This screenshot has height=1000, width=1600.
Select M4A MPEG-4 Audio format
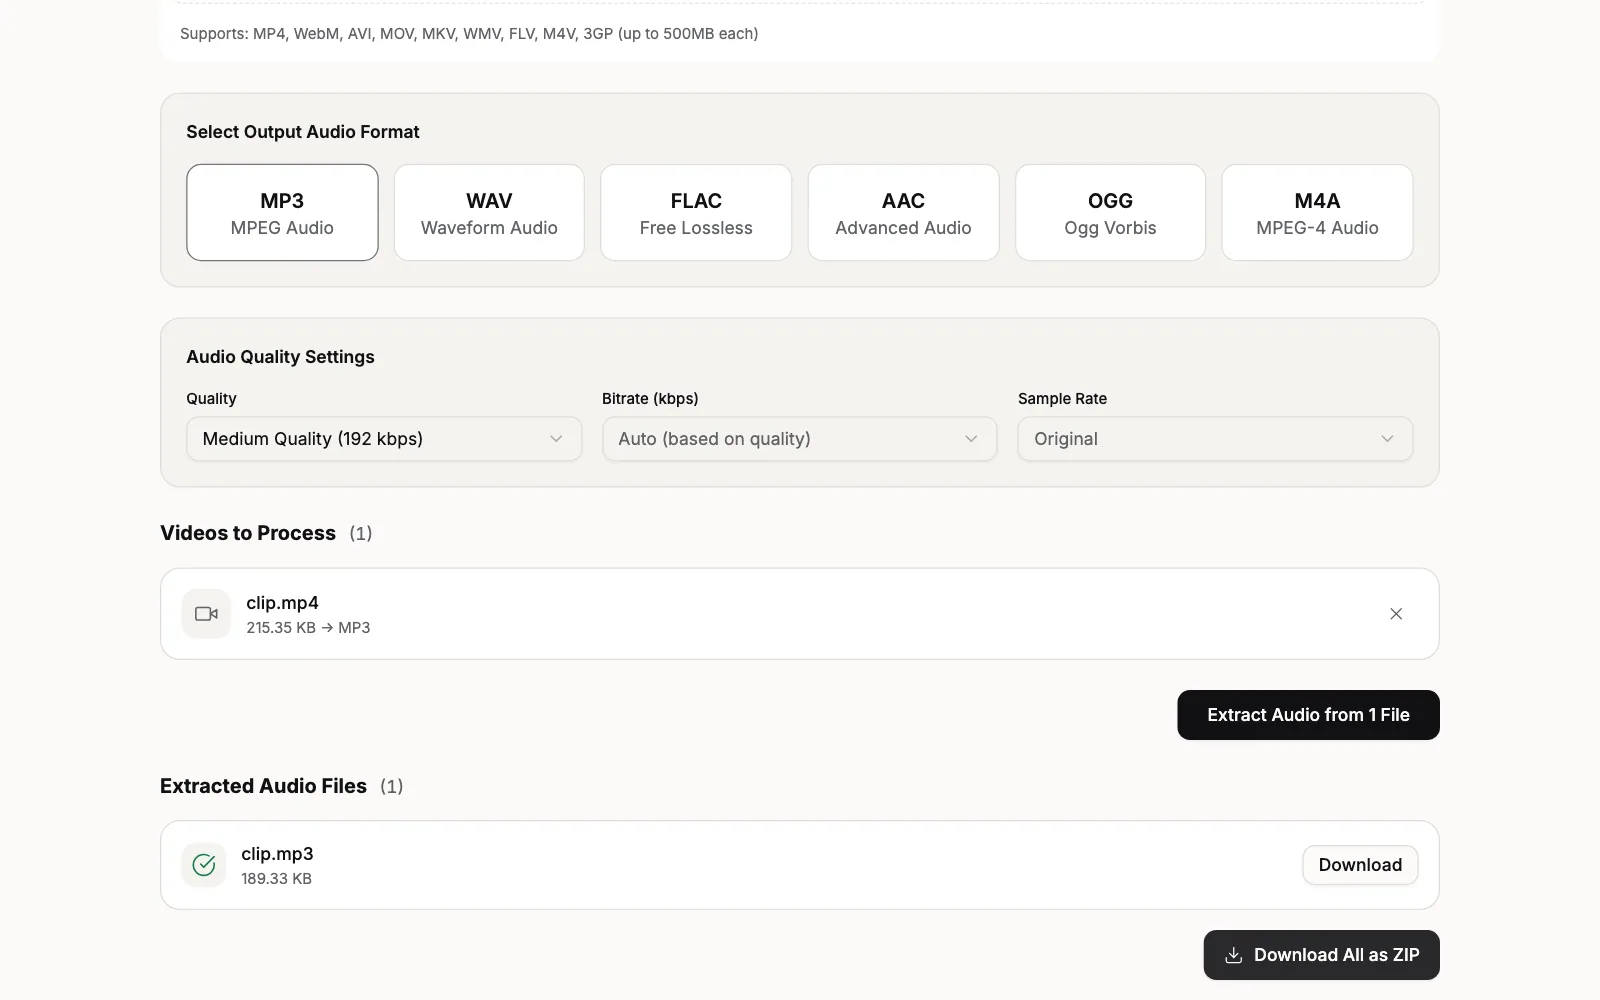point(1317,213)
